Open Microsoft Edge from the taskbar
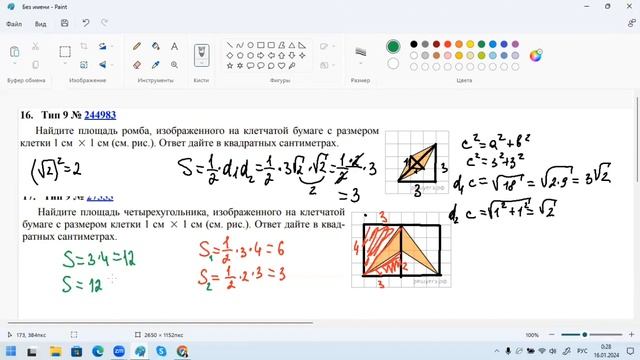Screen dimensions: 640x360 [x=98, y=351]
